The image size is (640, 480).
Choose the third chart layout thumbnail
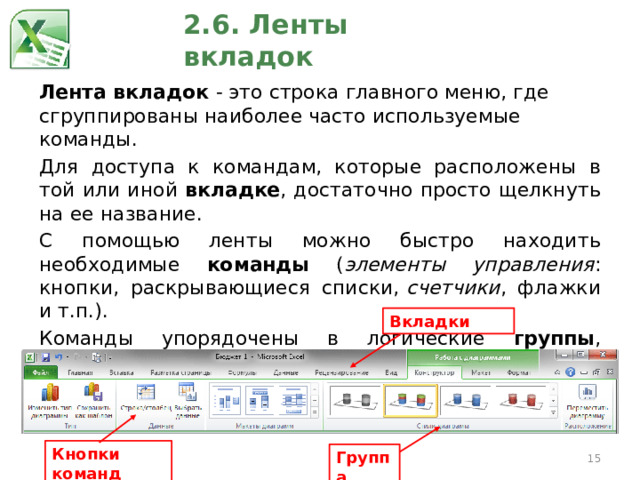(293, 400)
